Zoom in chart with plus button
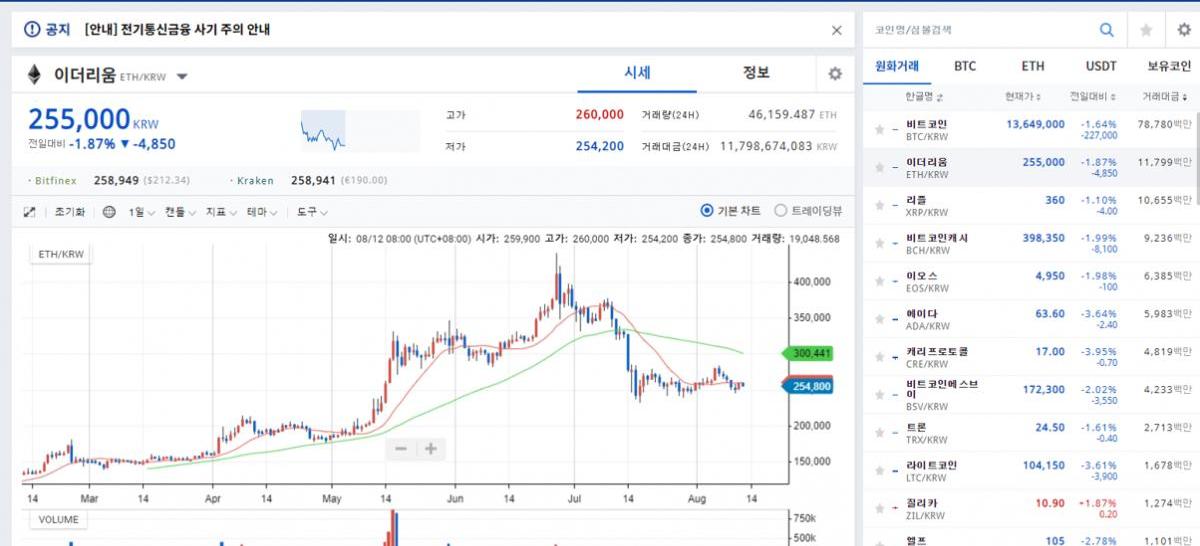 click(x=431, y=449)
